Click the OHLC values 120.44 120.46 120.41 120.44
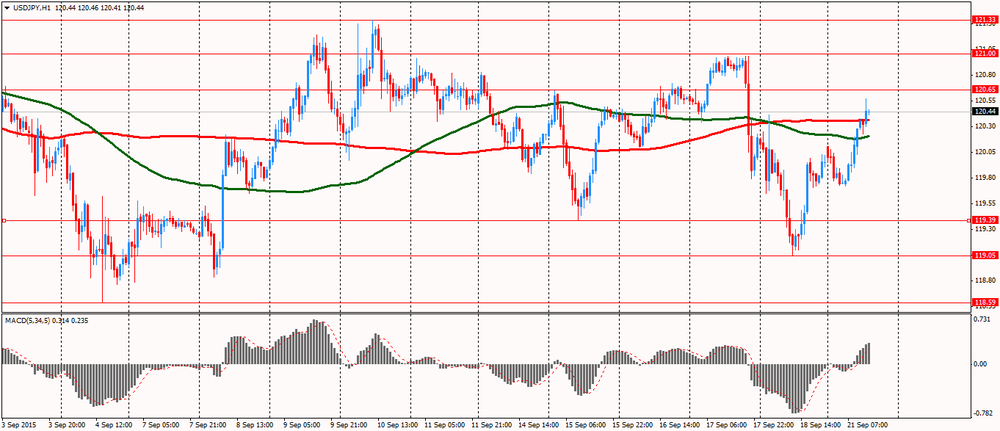Image resolution: width=1000 pixels, height=431 pixels. pos(100,6)
